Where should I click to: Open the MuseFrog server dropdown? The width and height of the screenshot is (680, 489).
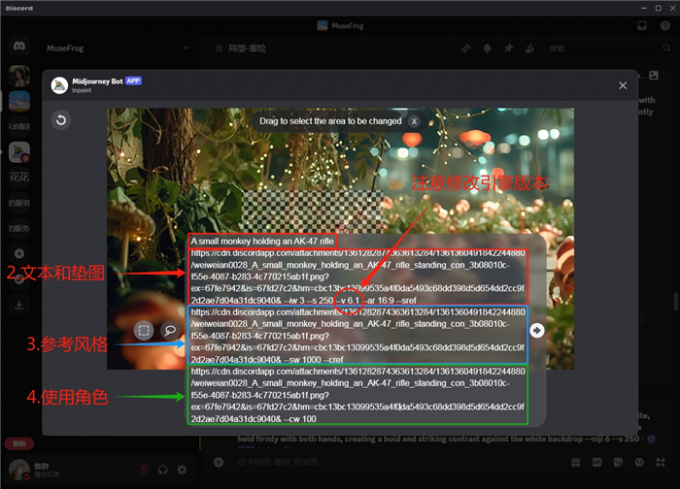[186, 48]
